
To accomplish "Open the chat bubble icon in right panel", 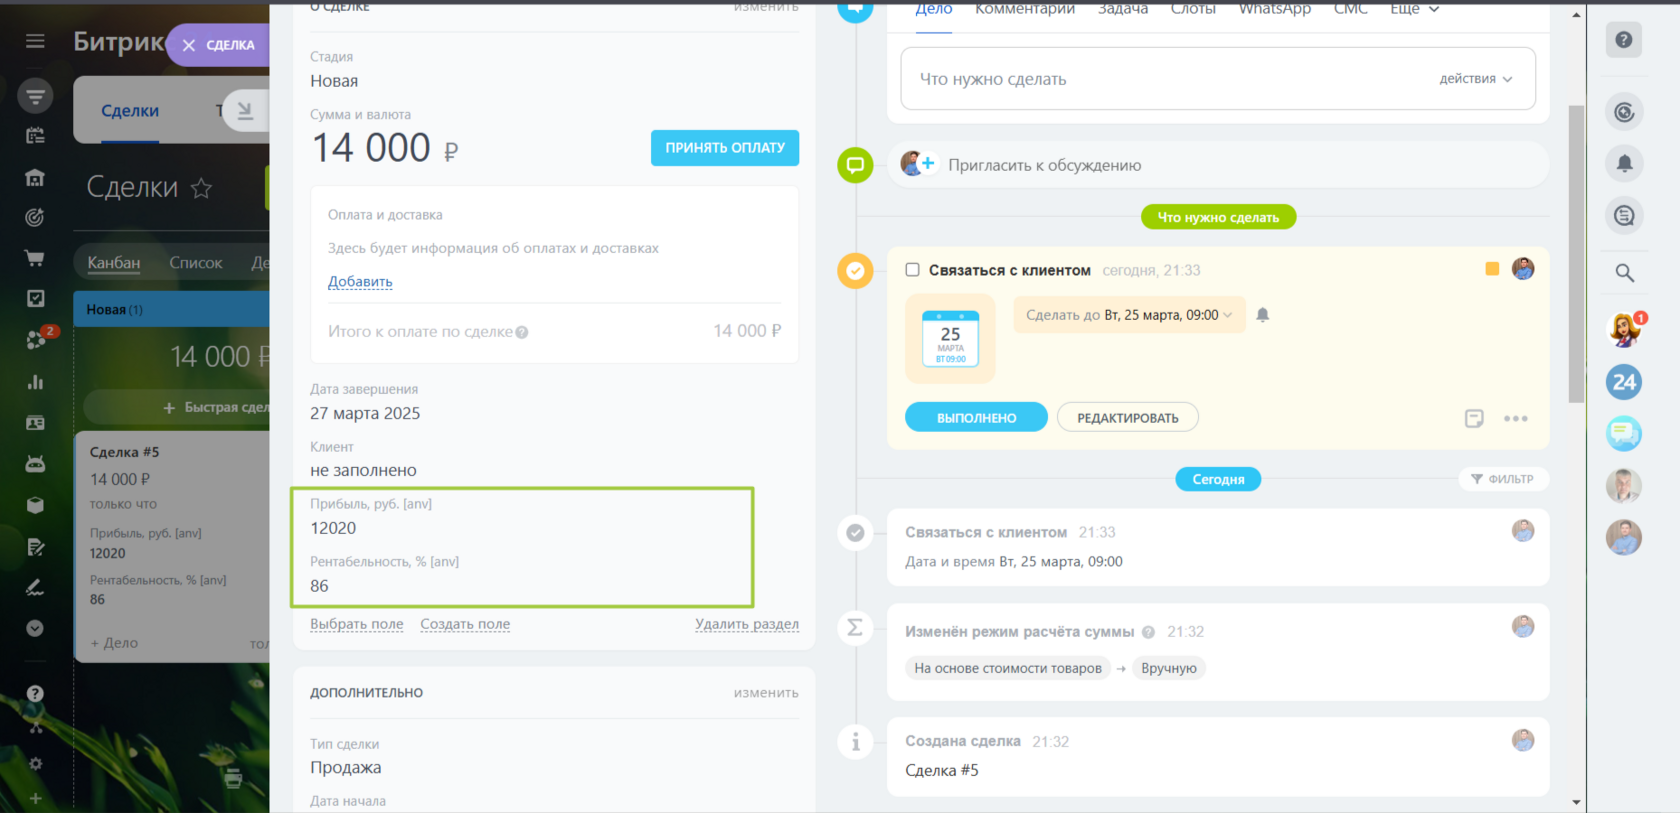I will tap(1624, 434).
